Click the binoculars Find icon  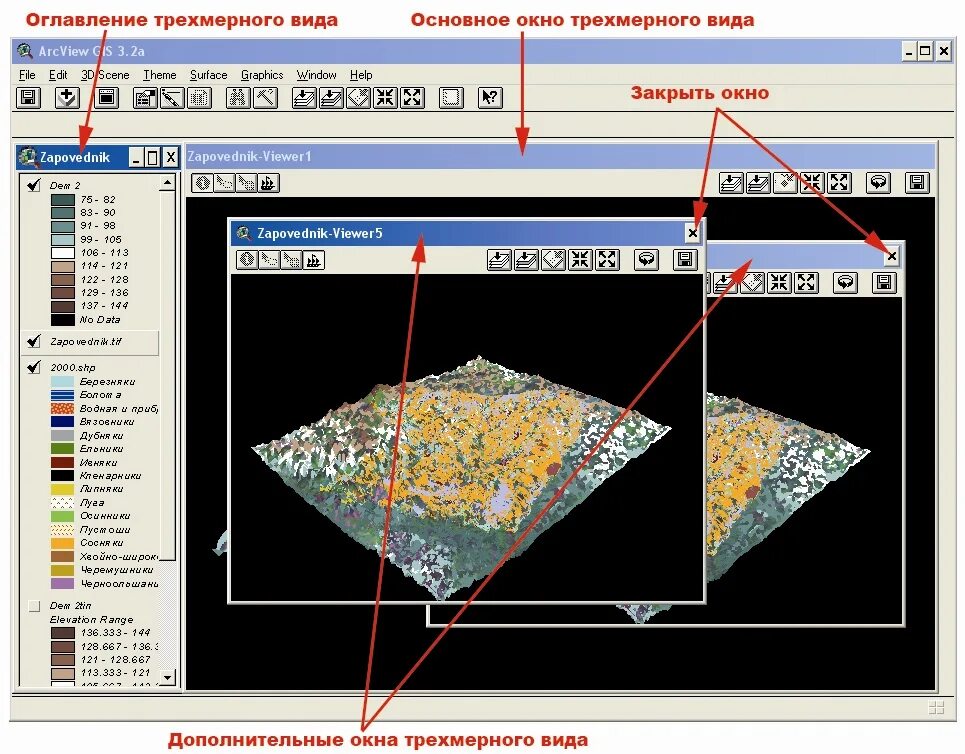(x=238, y=97)
